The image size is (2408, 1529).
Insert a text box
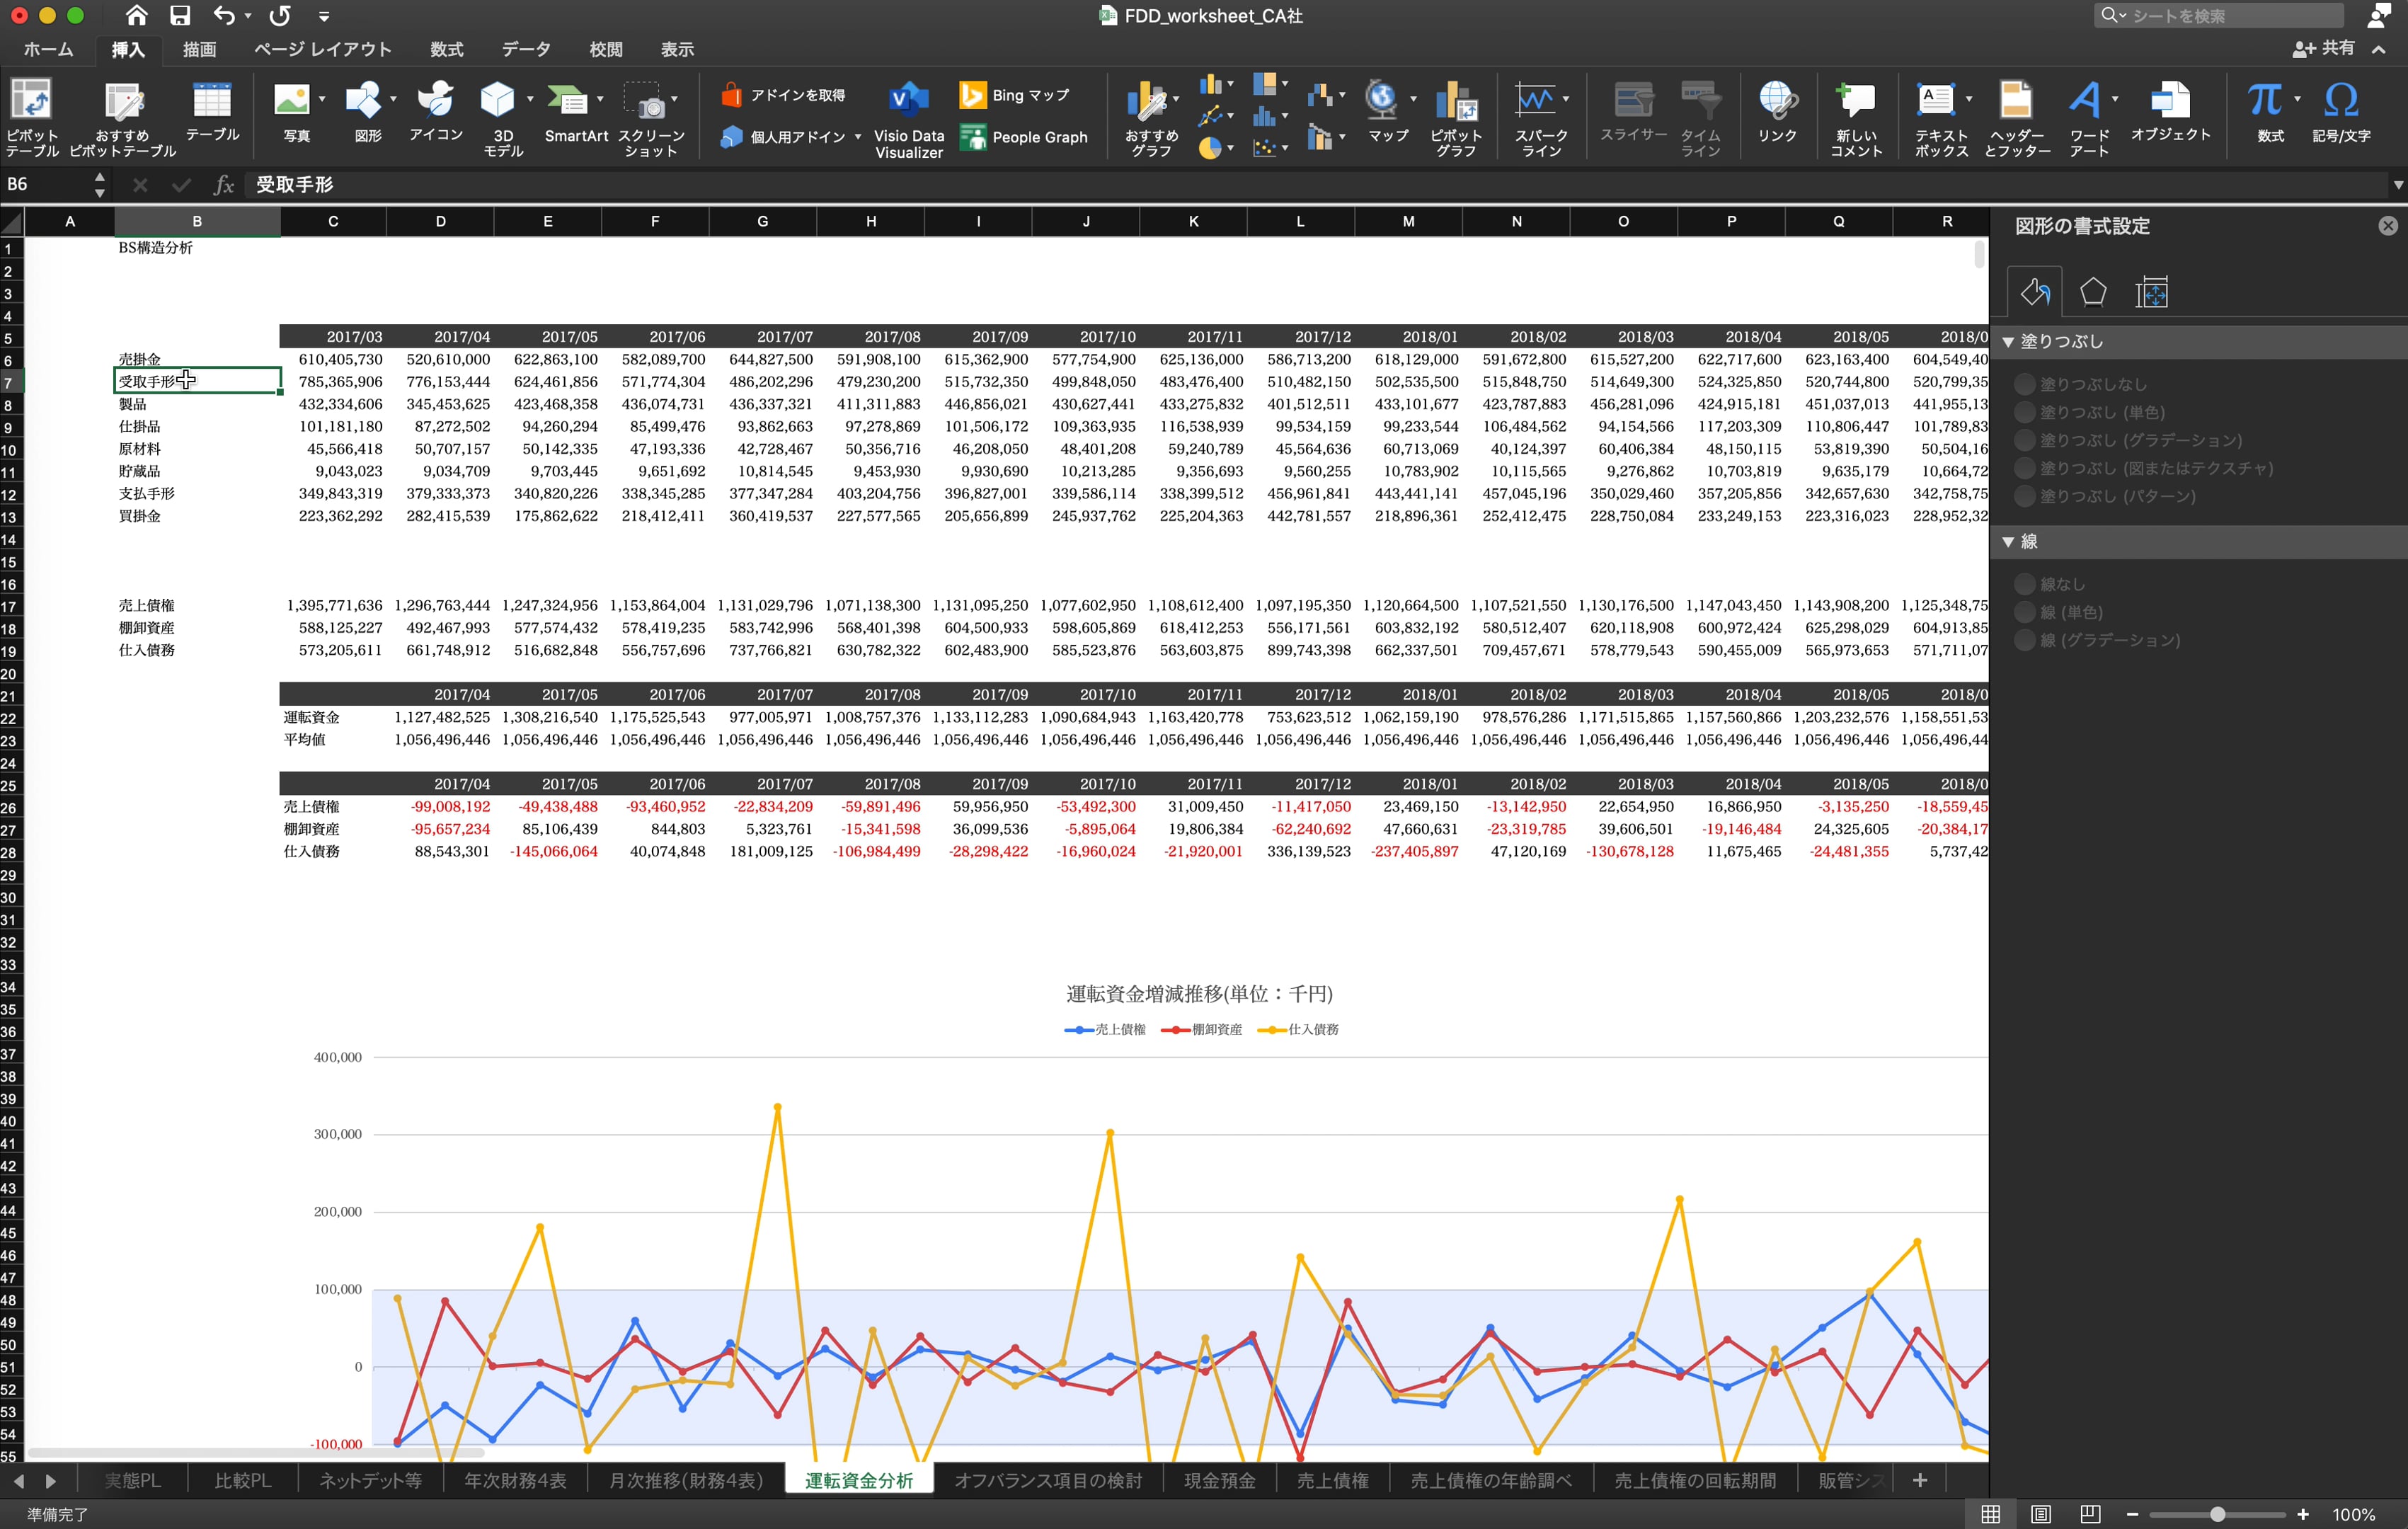tap(1936, 100)
